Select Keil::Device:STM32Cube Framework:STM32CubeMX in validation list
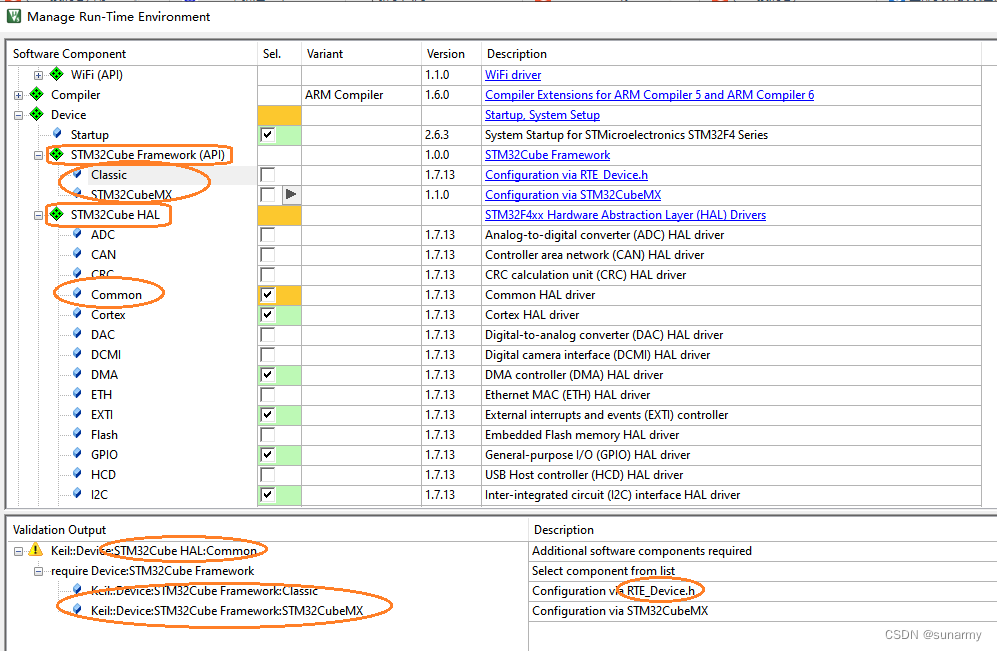 tap(227, 611)
